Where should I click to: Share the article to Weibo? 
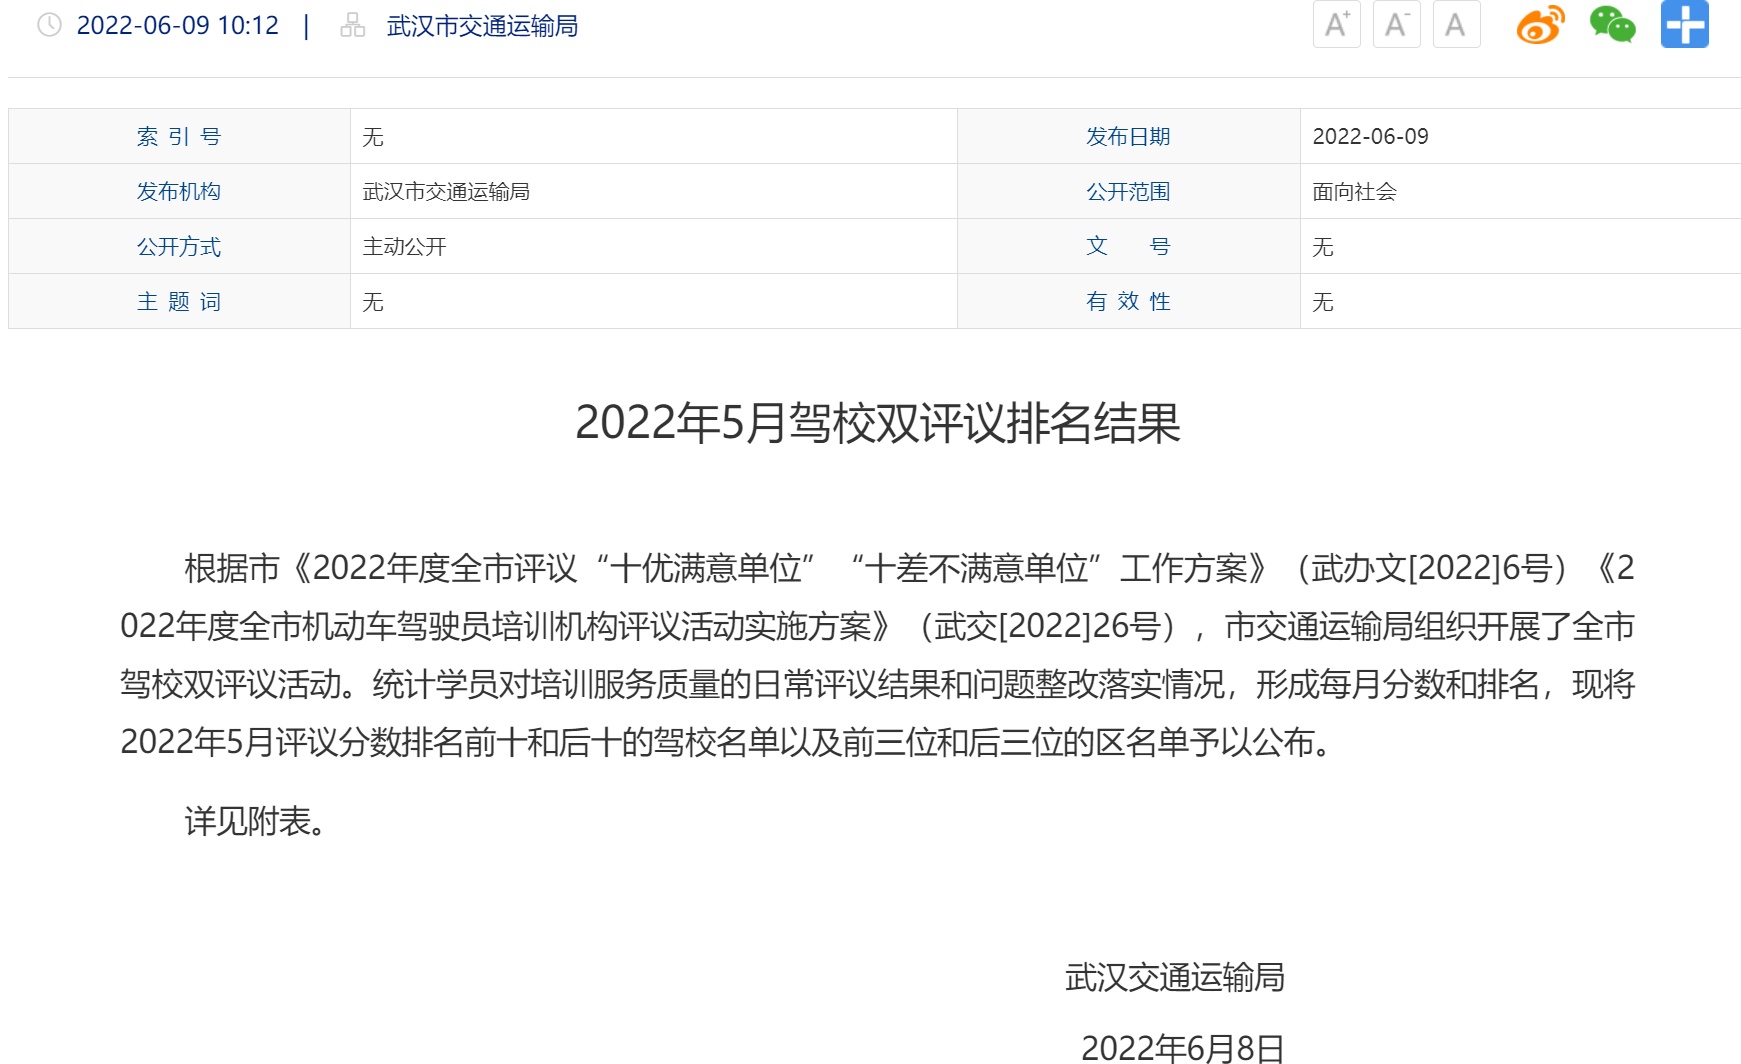click(1540, 25)
